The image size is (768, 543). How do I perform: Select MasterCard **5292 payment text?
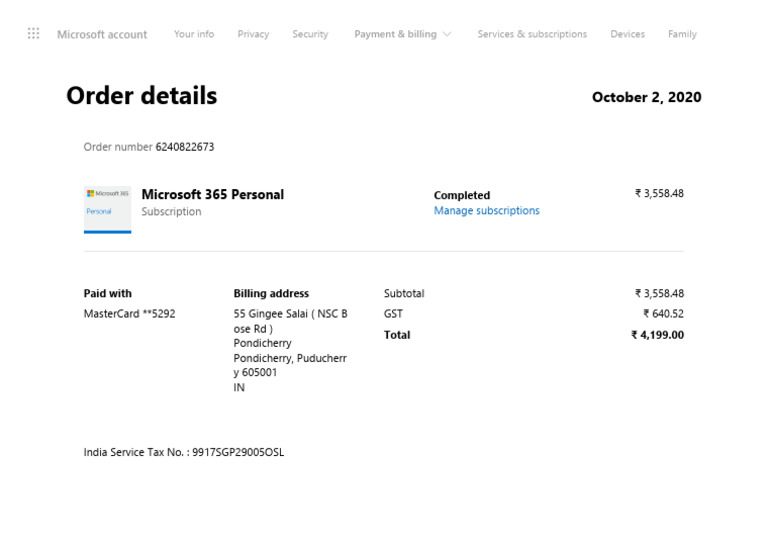point(129,313)
